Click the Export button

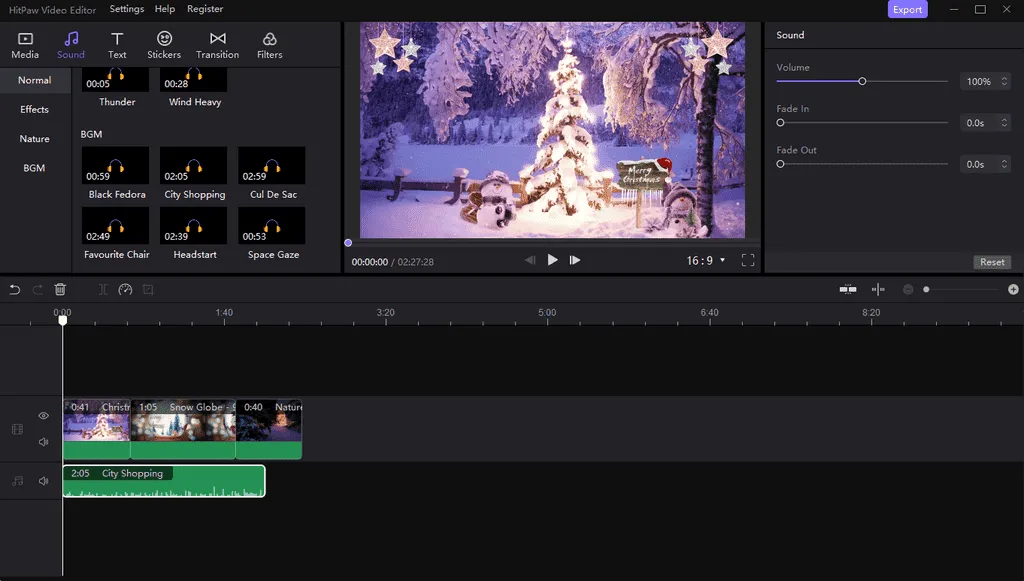(x=907, y=10)
